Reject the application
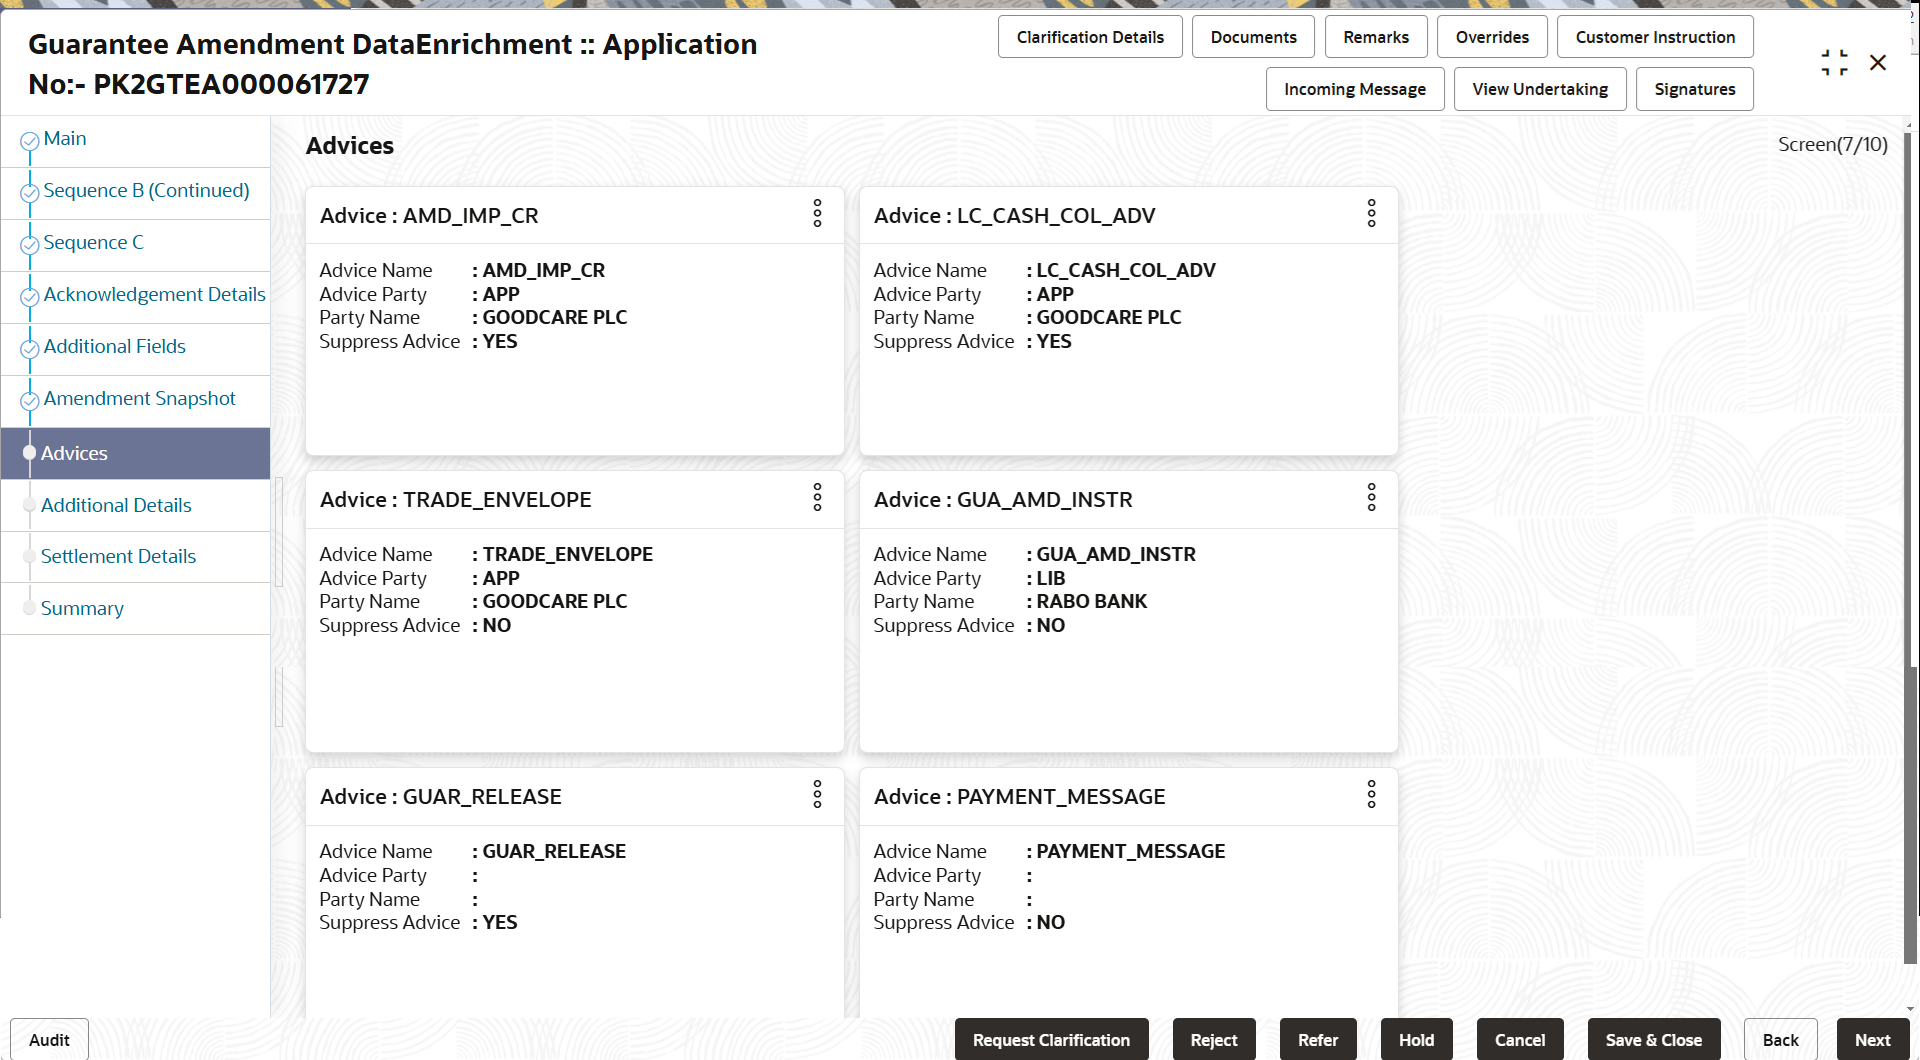1920x1060 pixels. click(x=1214, y=1040)
